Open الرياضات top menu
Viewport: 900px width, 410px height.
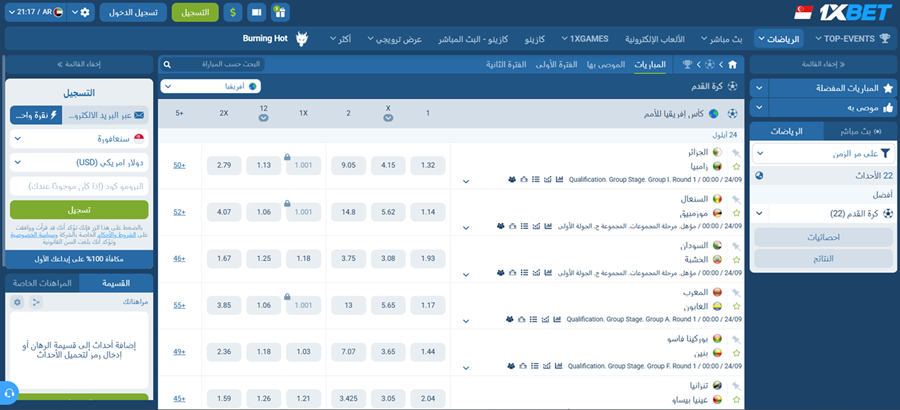click(x=779, y=38)
